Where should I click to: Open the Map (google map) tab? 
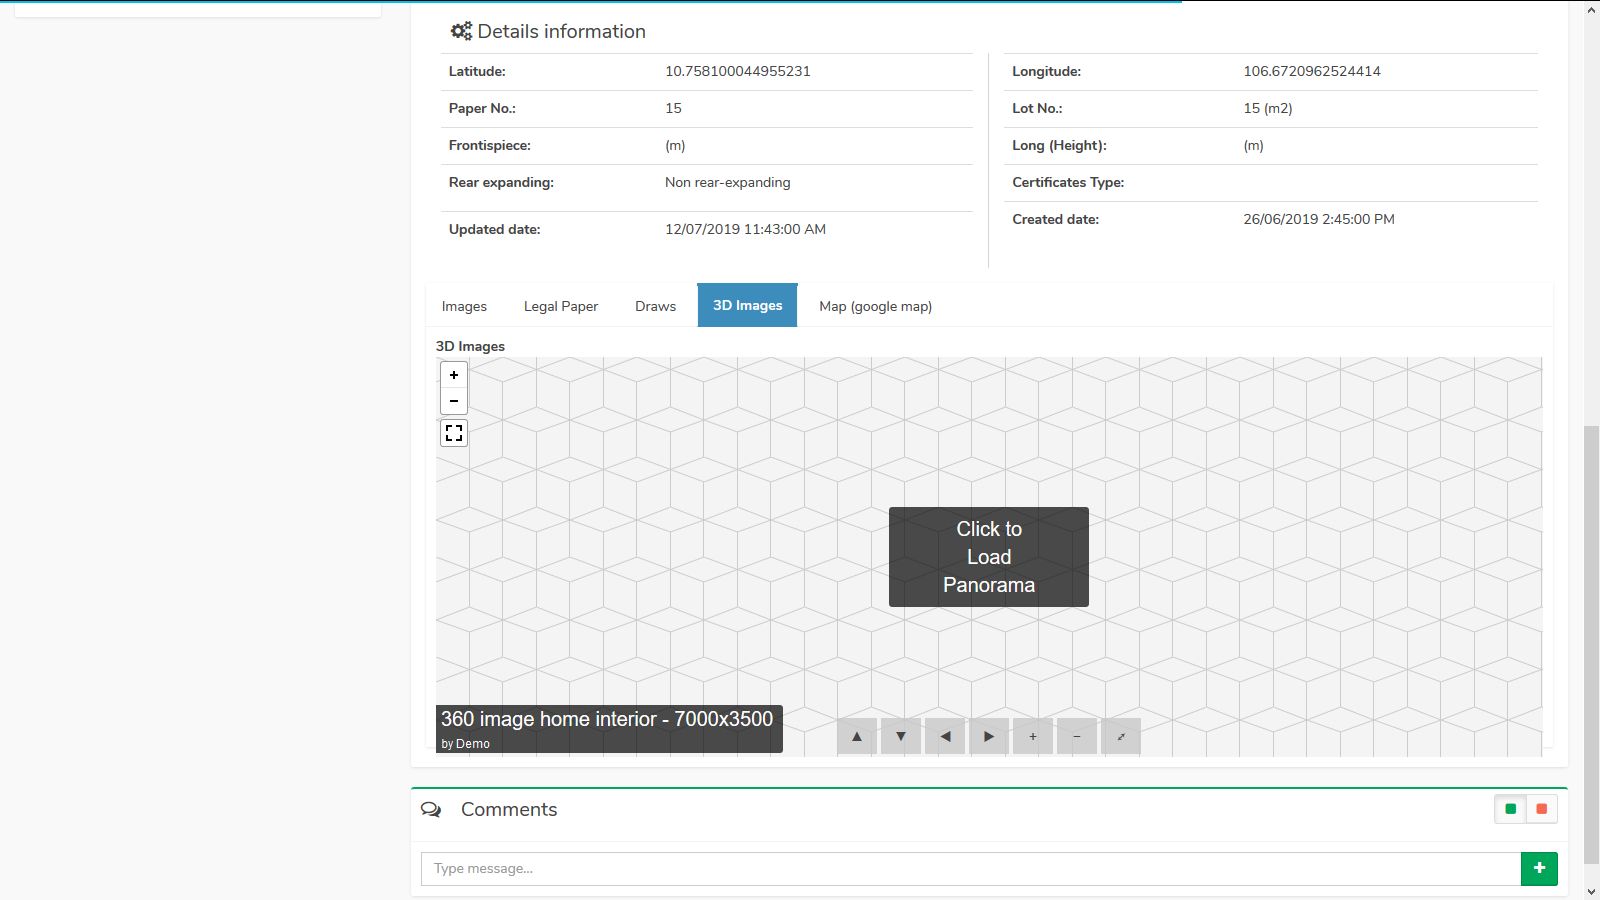(x=875, y=306)
